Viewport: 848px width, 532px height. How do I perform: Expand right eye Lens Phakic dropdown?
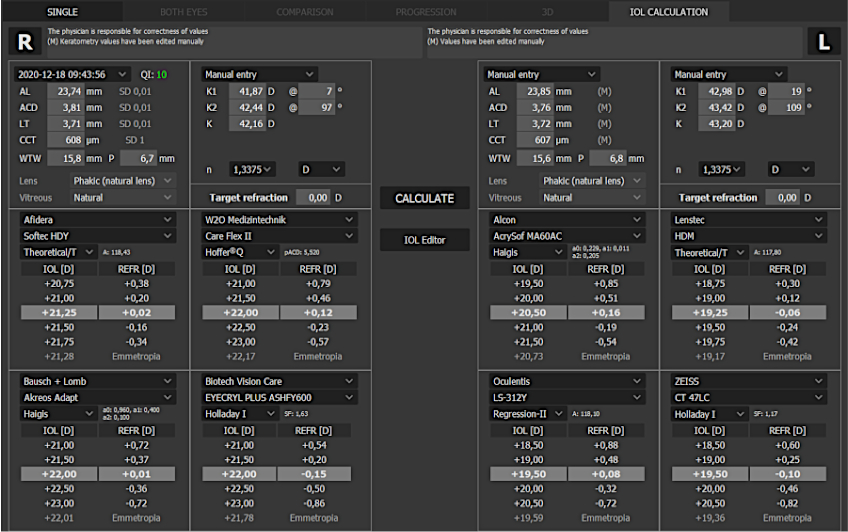coord(122,181)
